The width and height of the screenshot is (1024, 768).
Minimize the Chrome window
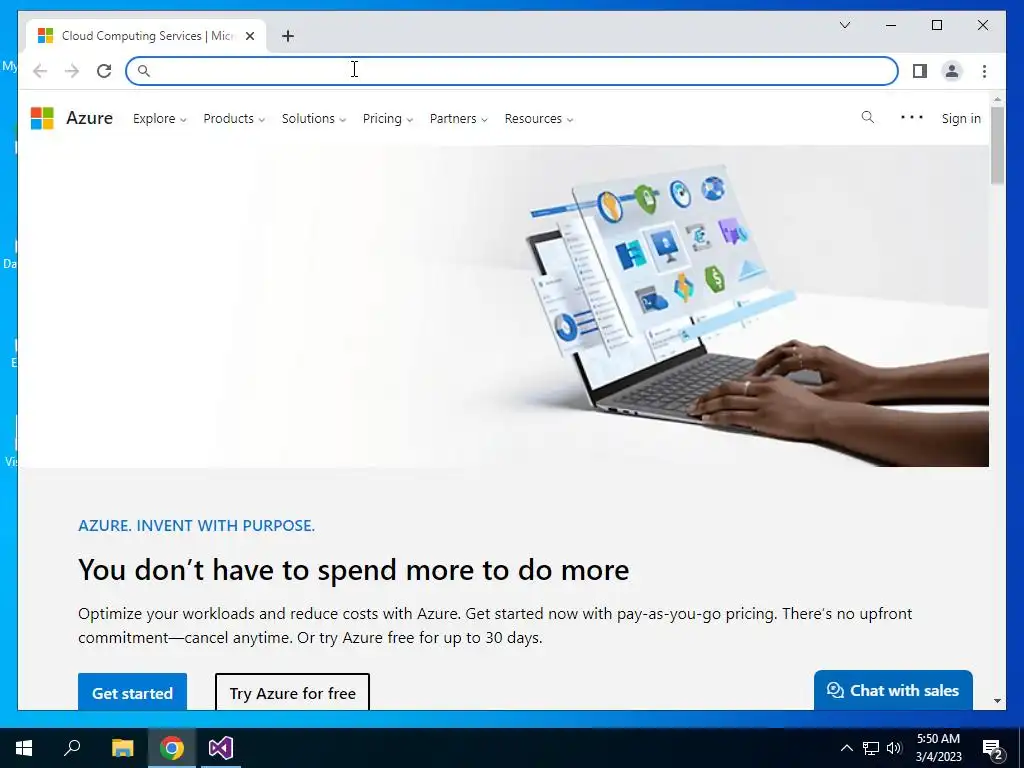(x=891, y=25)
